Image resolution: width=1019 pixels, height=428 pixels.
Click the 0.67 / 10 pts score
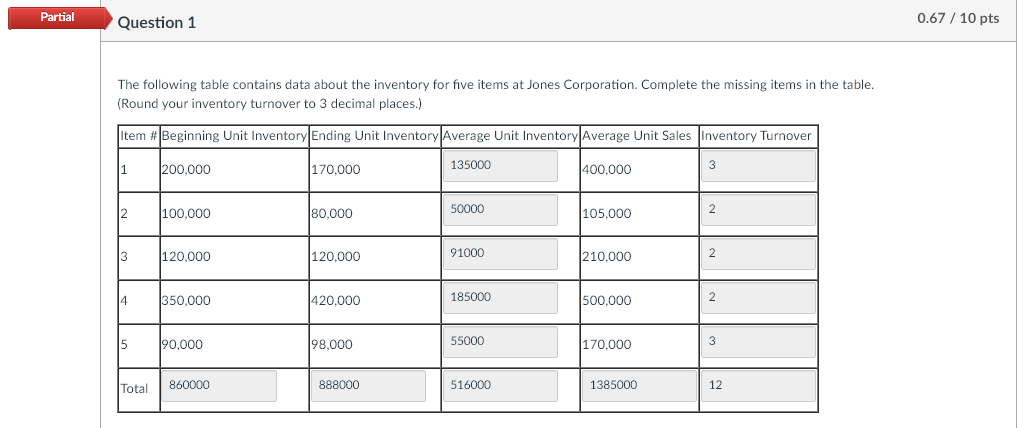pos(958,18)
